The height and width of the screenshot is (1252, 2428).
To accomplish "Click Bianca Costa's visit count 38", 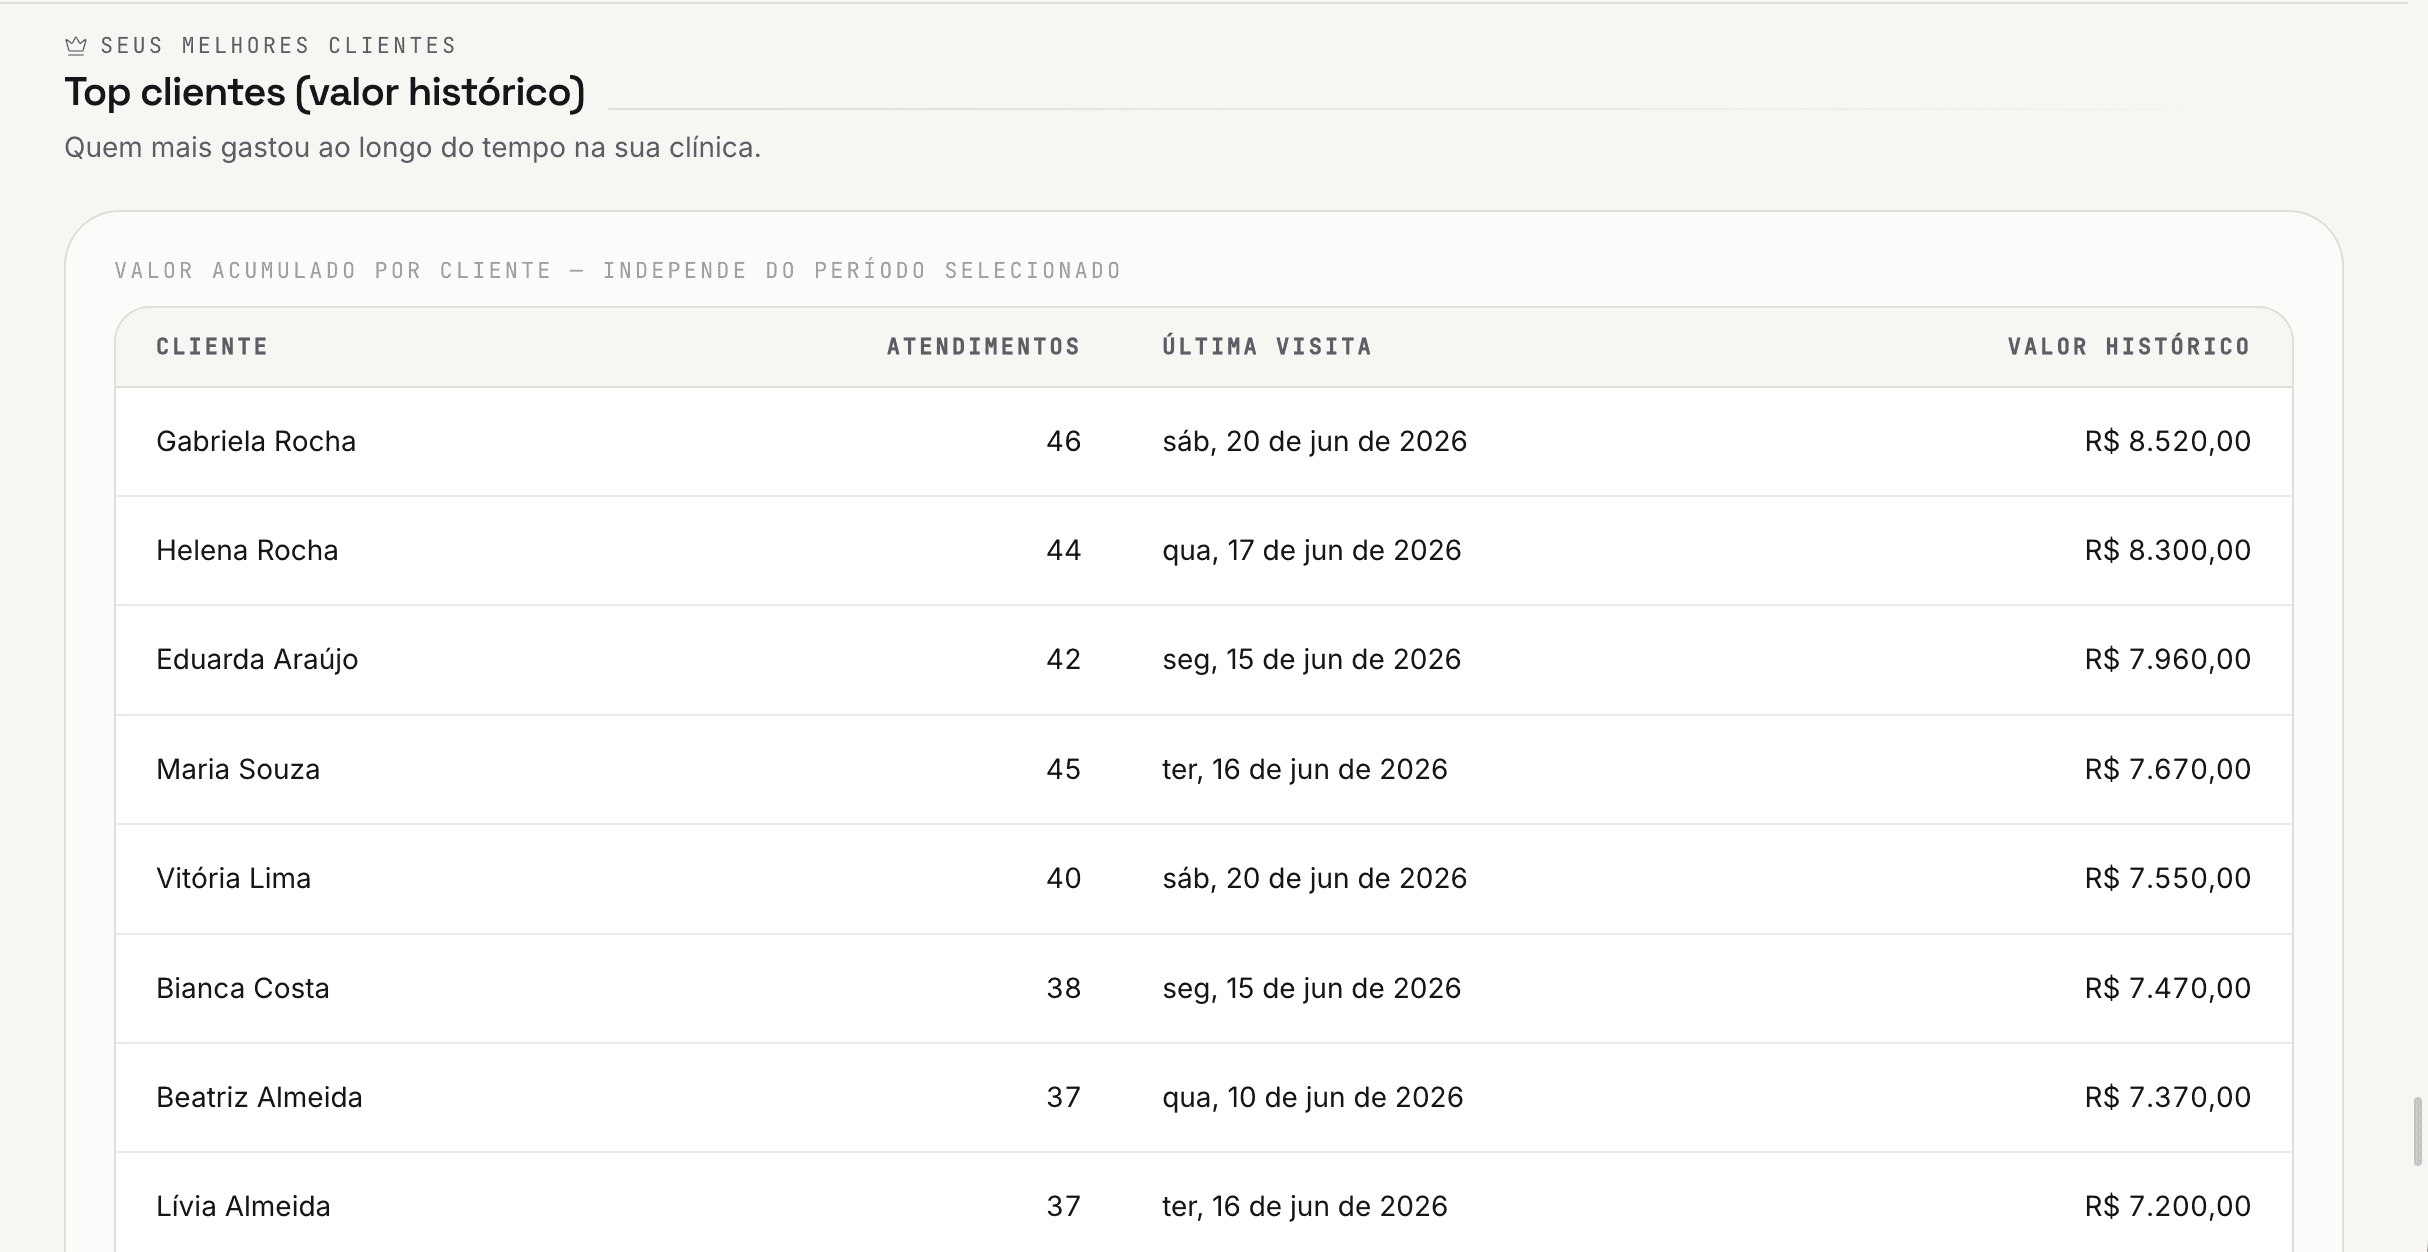I will click(1063, 988).
